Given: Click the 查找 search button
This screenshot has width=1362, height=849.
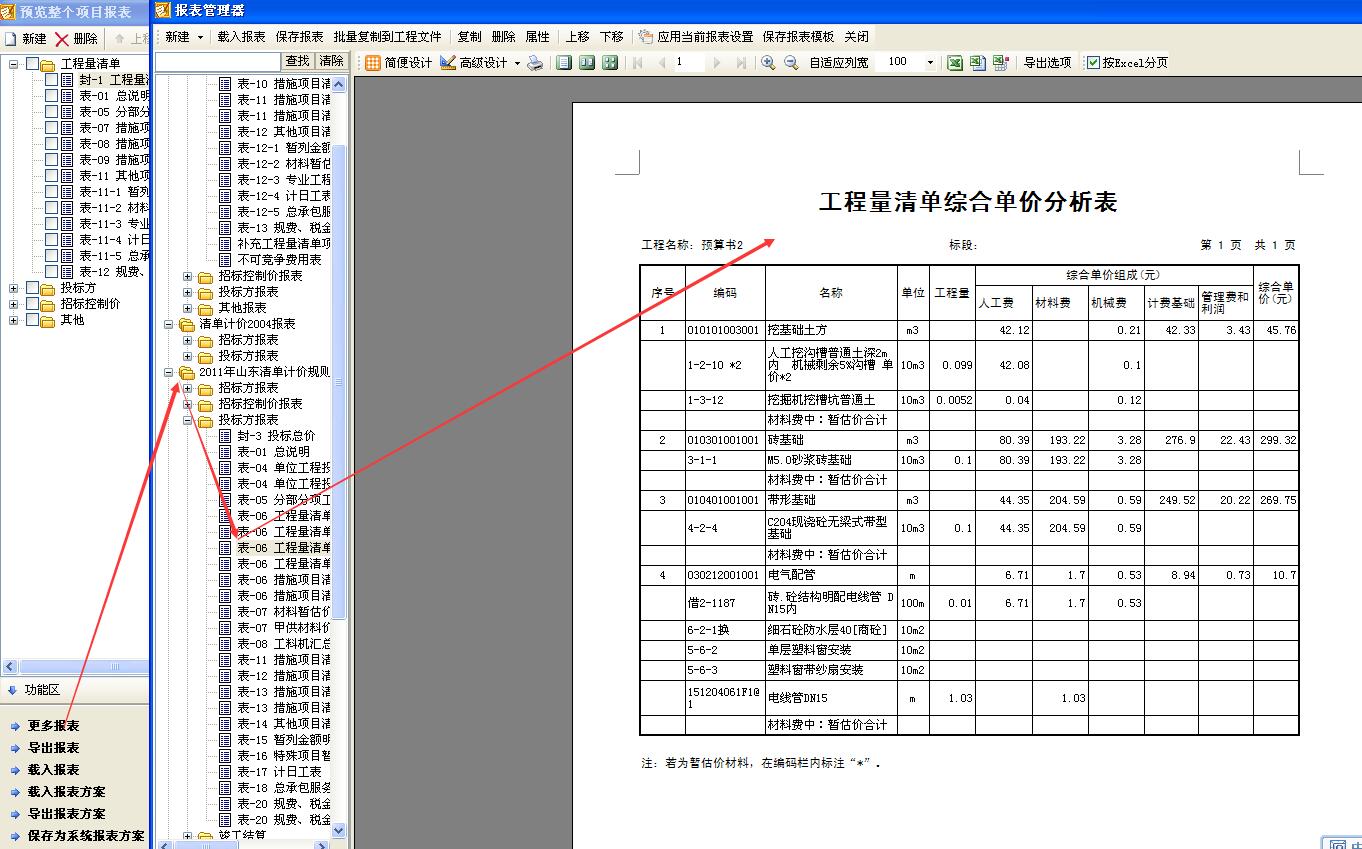Looking at the screenshot, I should (297, 61).
